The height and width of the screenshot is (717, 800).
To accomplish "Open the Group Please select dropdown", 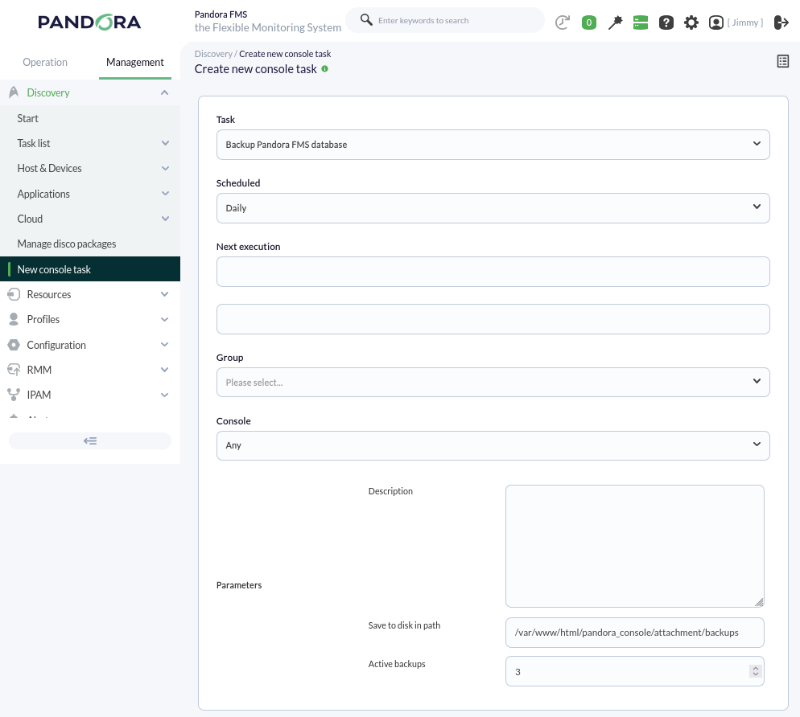I will tap(493, 382).
